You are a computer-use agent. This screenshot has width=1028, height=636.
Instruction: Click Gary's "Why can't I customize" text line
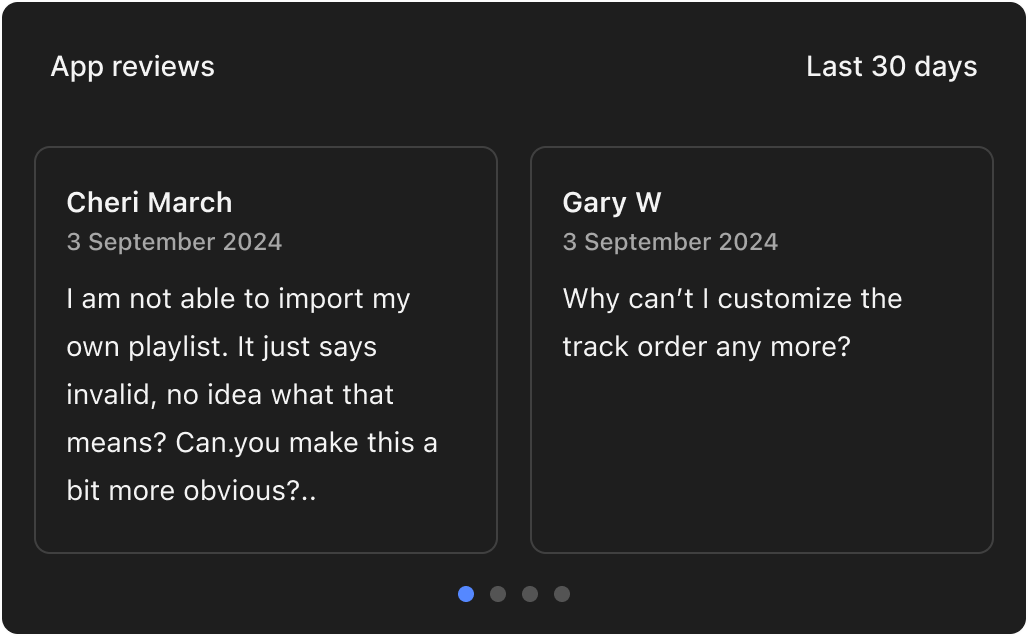coord(732,299)
